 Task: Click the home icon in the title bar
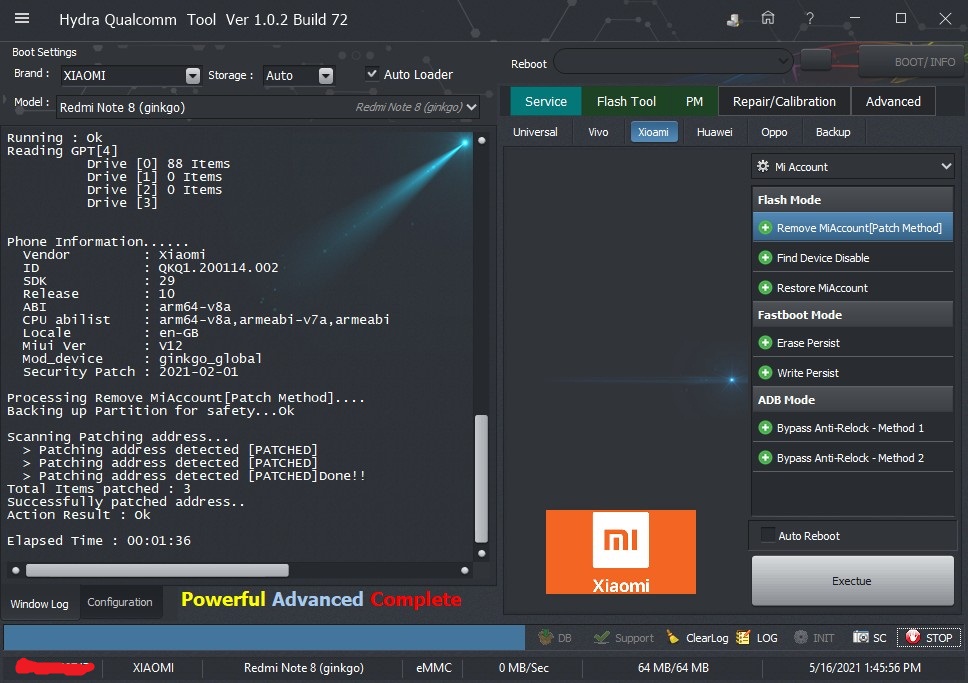768,18
